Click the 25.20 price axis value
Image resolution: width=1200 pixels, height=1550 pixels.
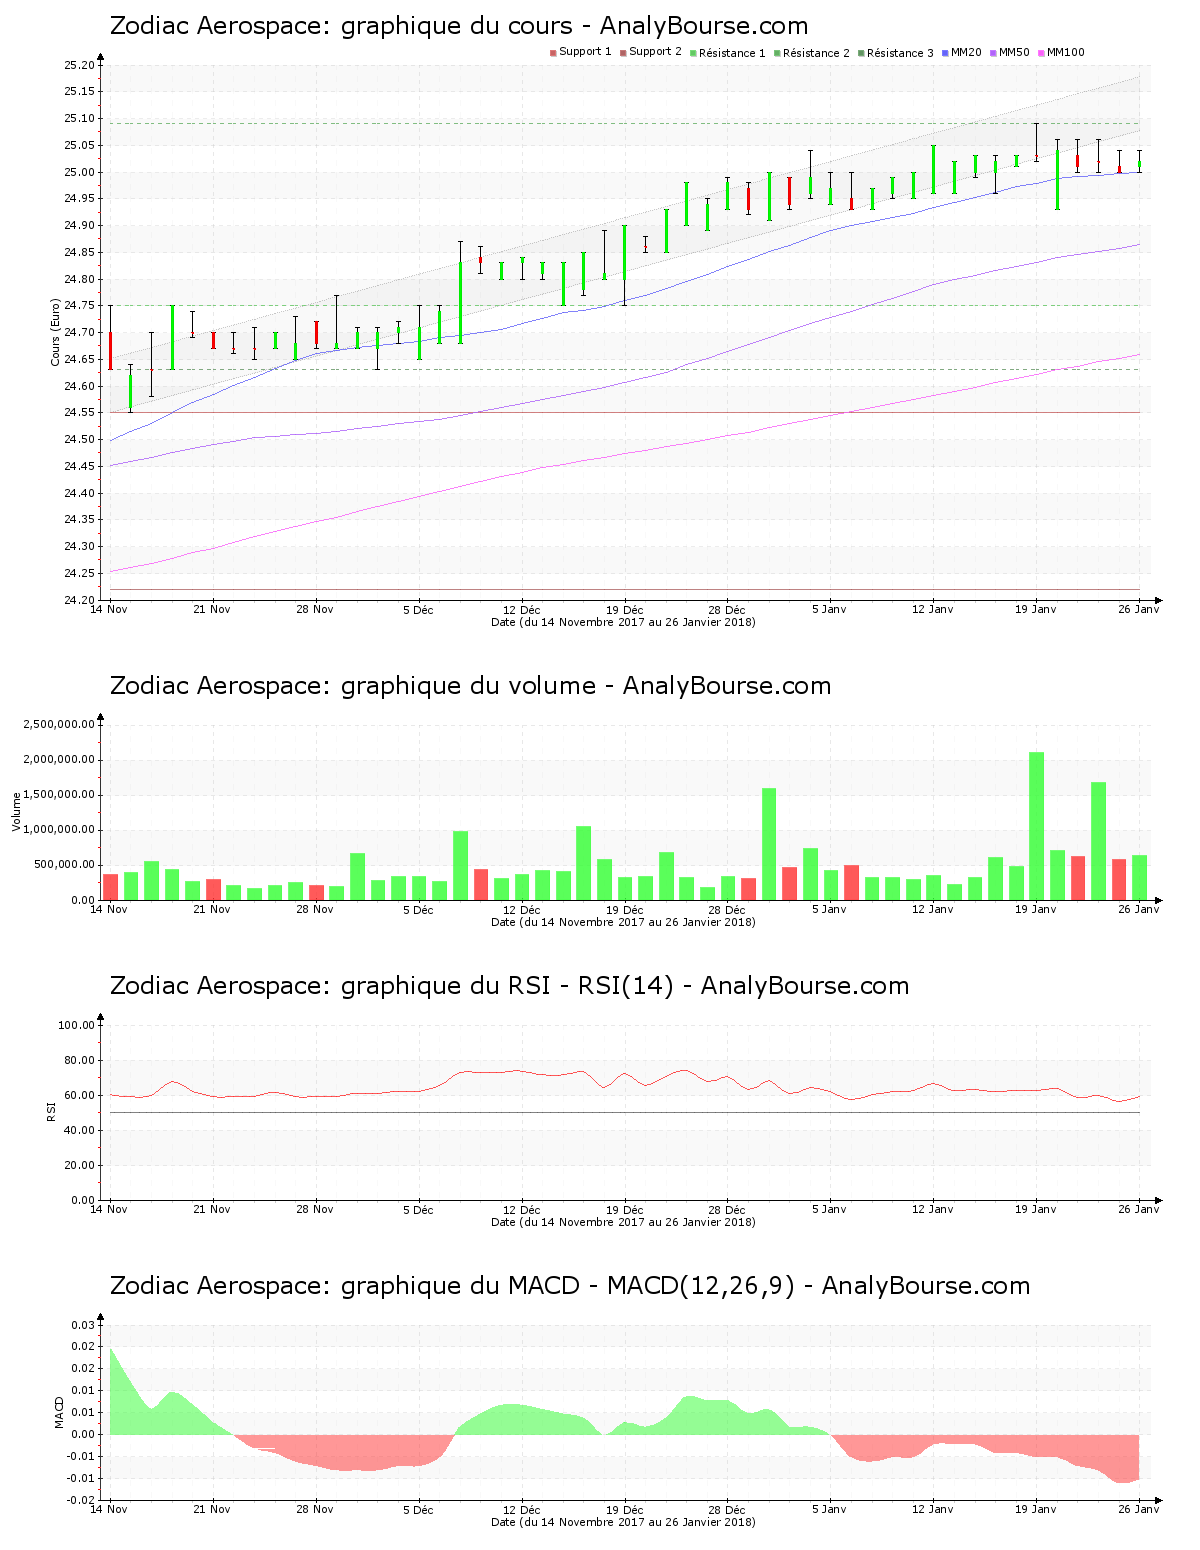tap(79, 65)
